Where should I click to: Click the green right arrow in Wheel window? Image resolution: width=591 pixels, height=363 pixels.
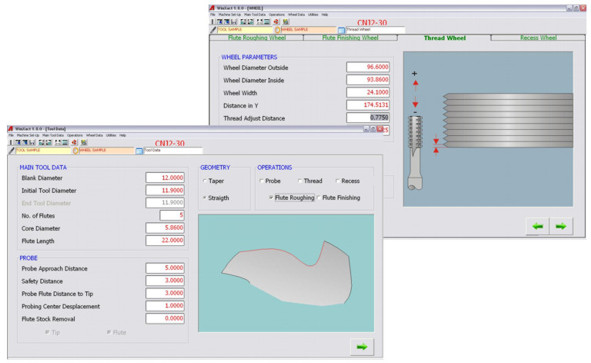tap(561, 226)
